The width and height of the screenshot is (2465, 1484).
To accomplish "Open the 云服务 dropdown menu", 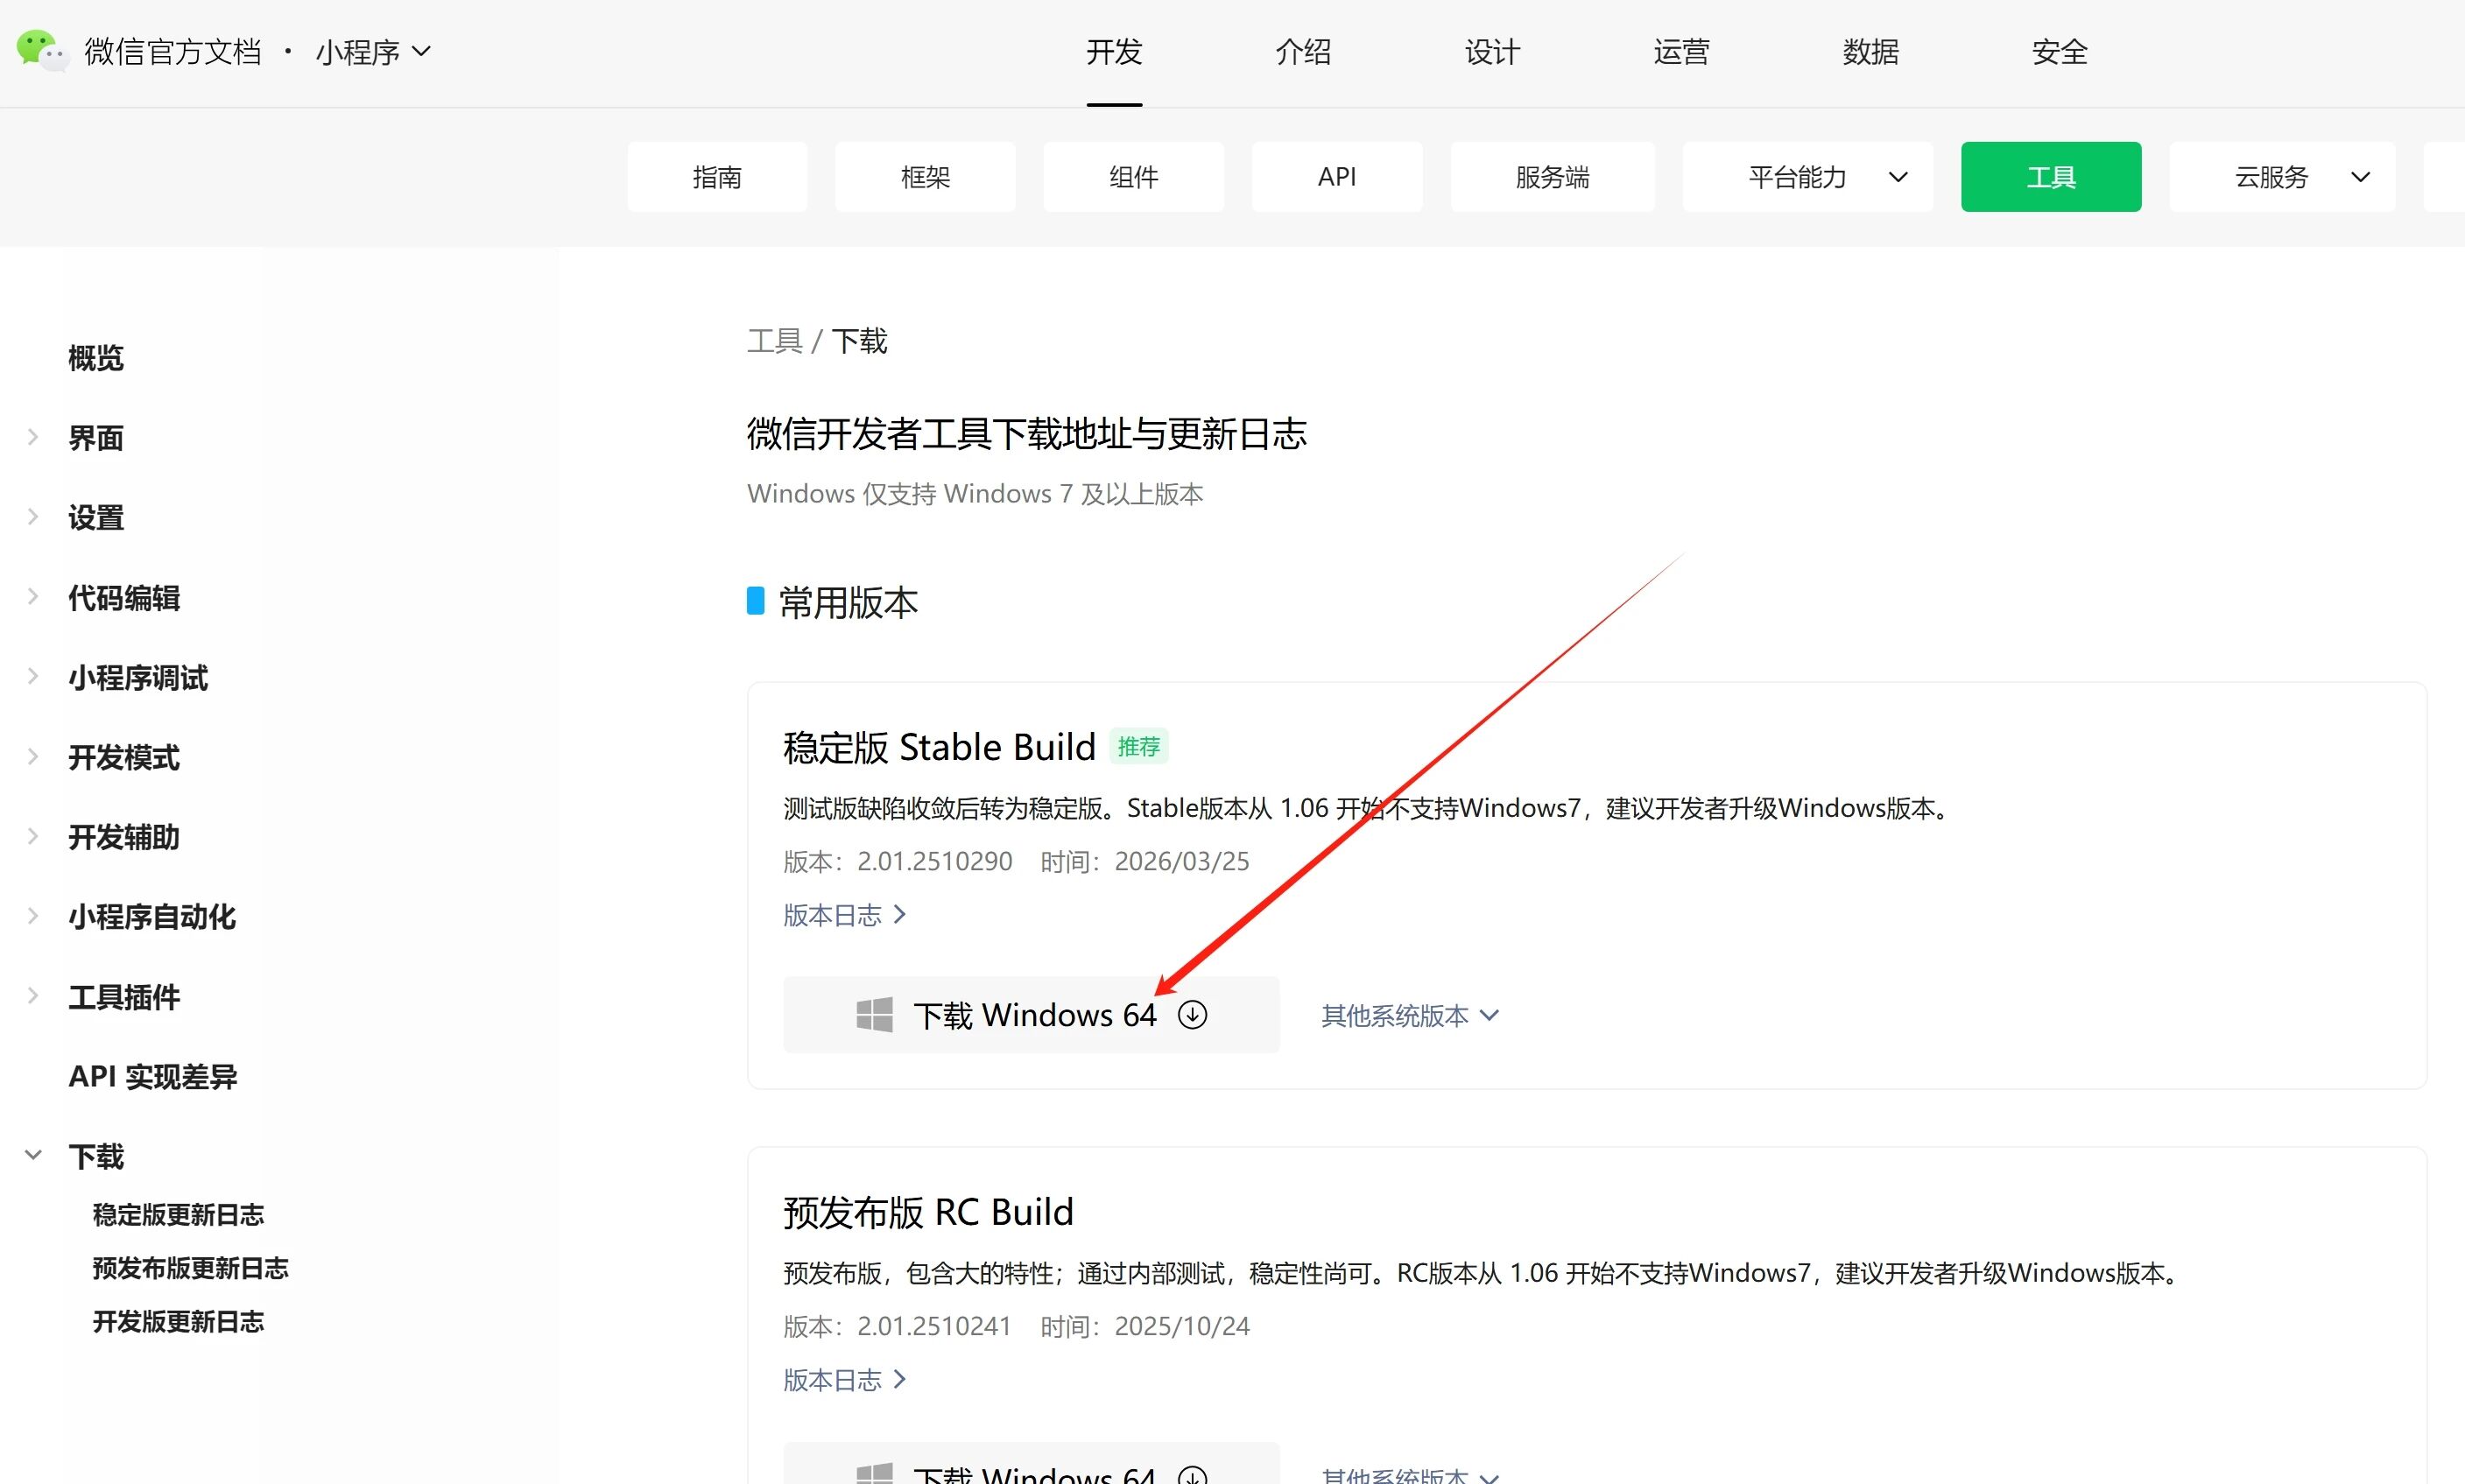I will [x=2282, y=177].
